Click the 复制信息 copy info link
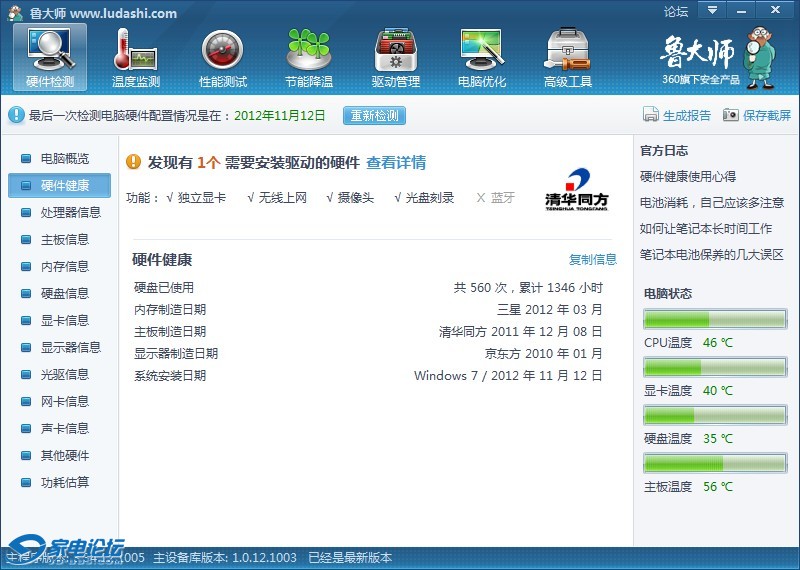 point(593,259)
